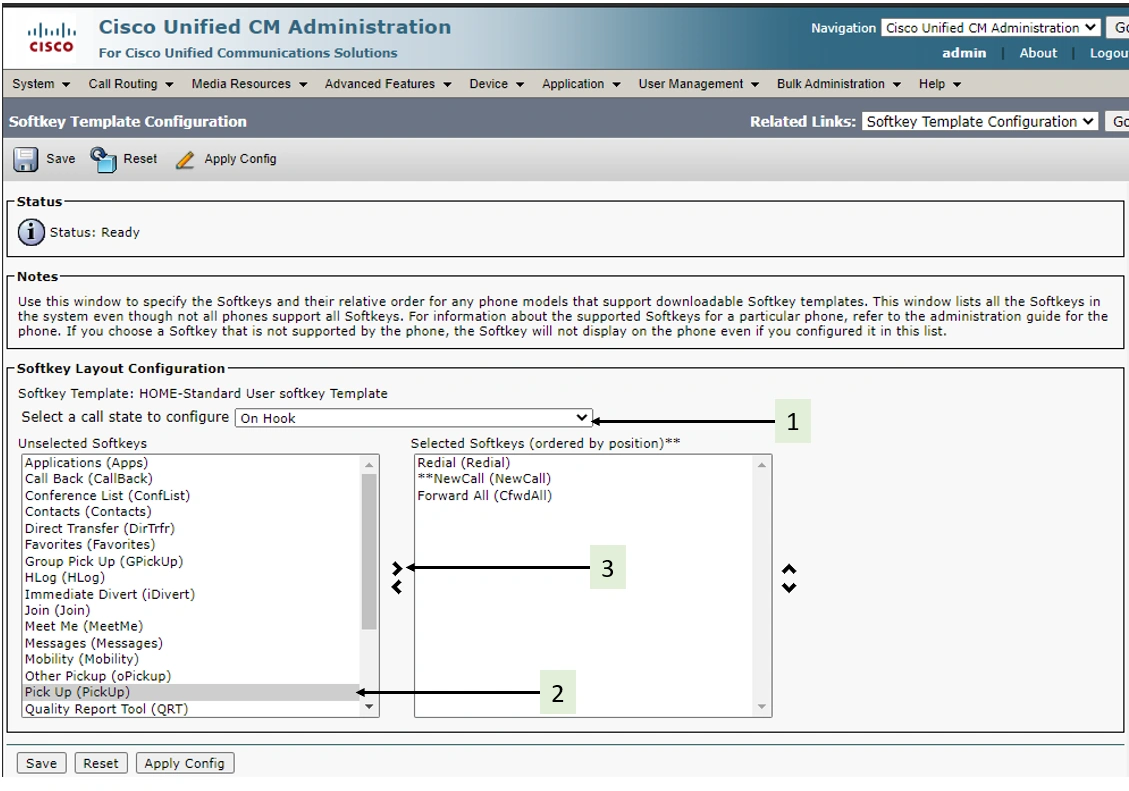The width and height of the screenshot is (1129, 791).
Task: Open the Navigation dropdown
Action: coord(991,28)
